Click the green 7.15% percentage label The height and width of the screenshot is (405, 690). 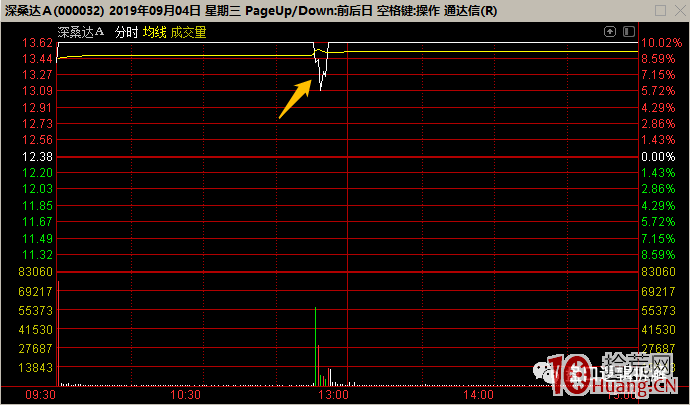tap(658, 239)
